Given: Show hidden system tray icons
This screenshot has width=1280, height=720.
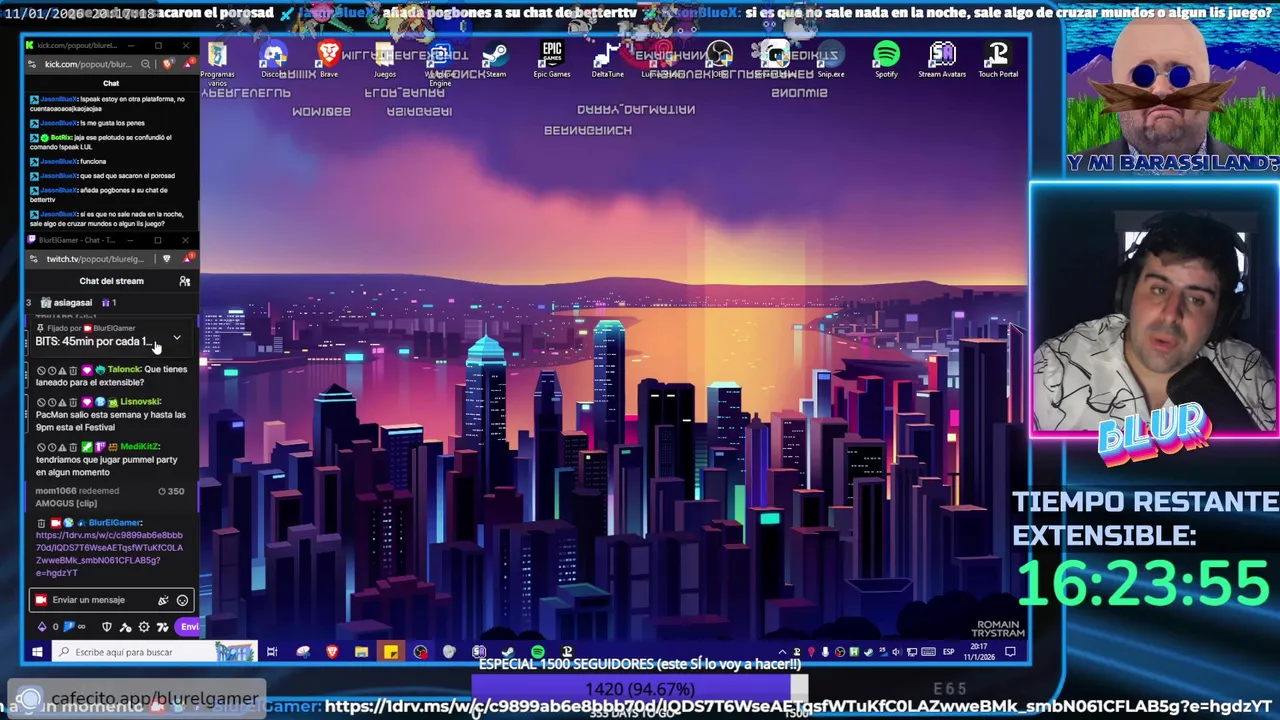Looking at the screenshot, I should tap(783, 652).
